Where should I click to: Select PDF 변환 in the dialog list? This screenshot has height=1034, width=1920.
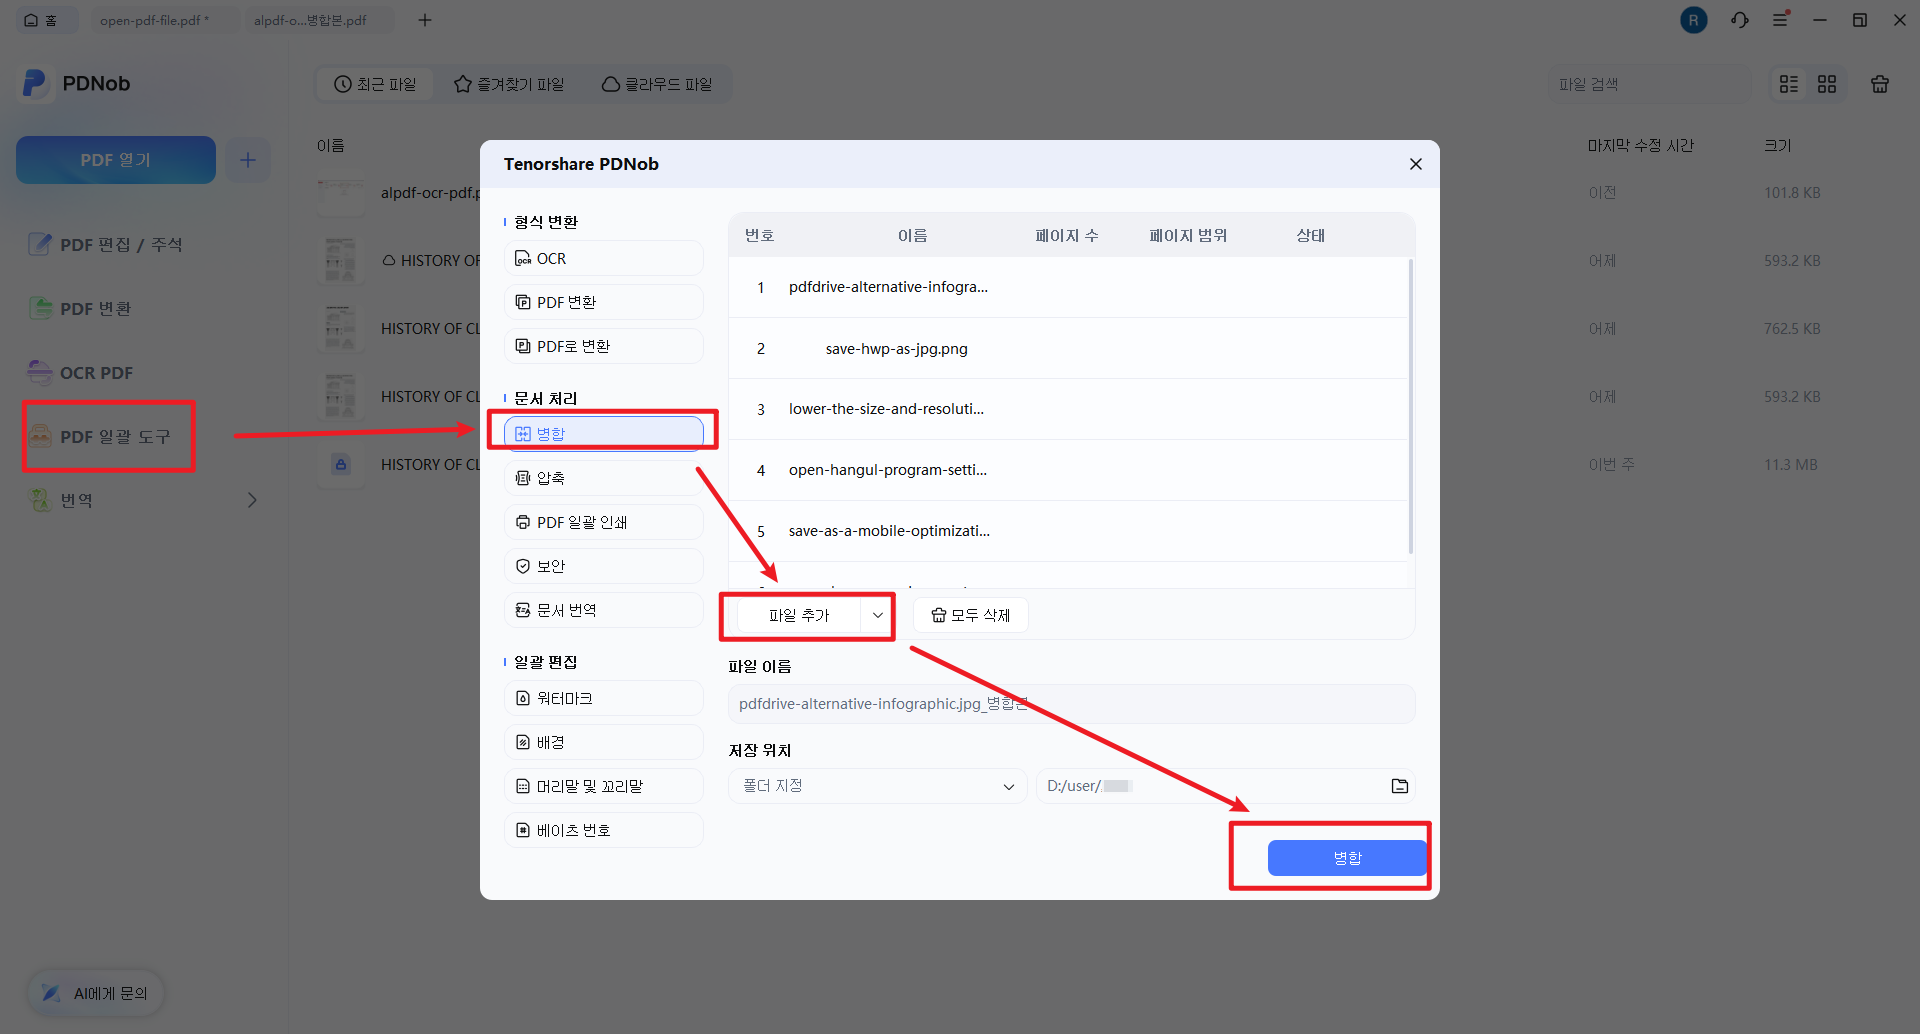click(604, 302)
